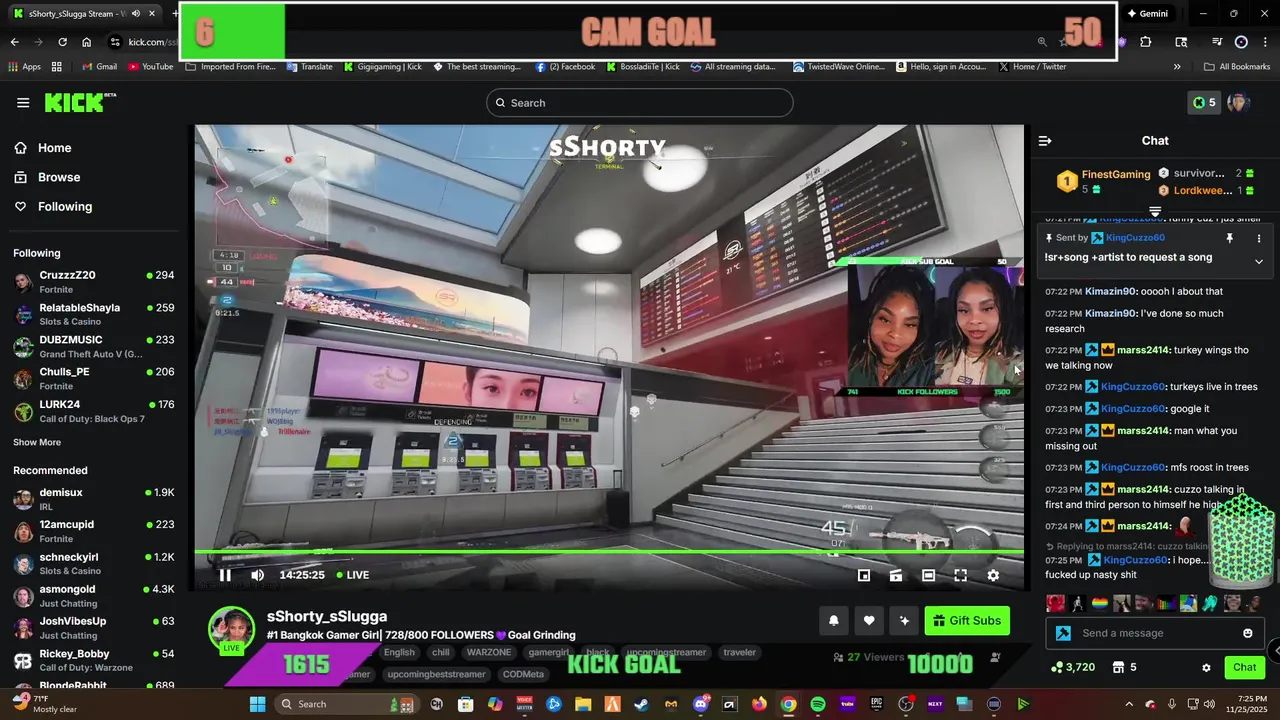Open YouTube bookmark
The height and width of the screenshot is (720, 1280).
150,67
